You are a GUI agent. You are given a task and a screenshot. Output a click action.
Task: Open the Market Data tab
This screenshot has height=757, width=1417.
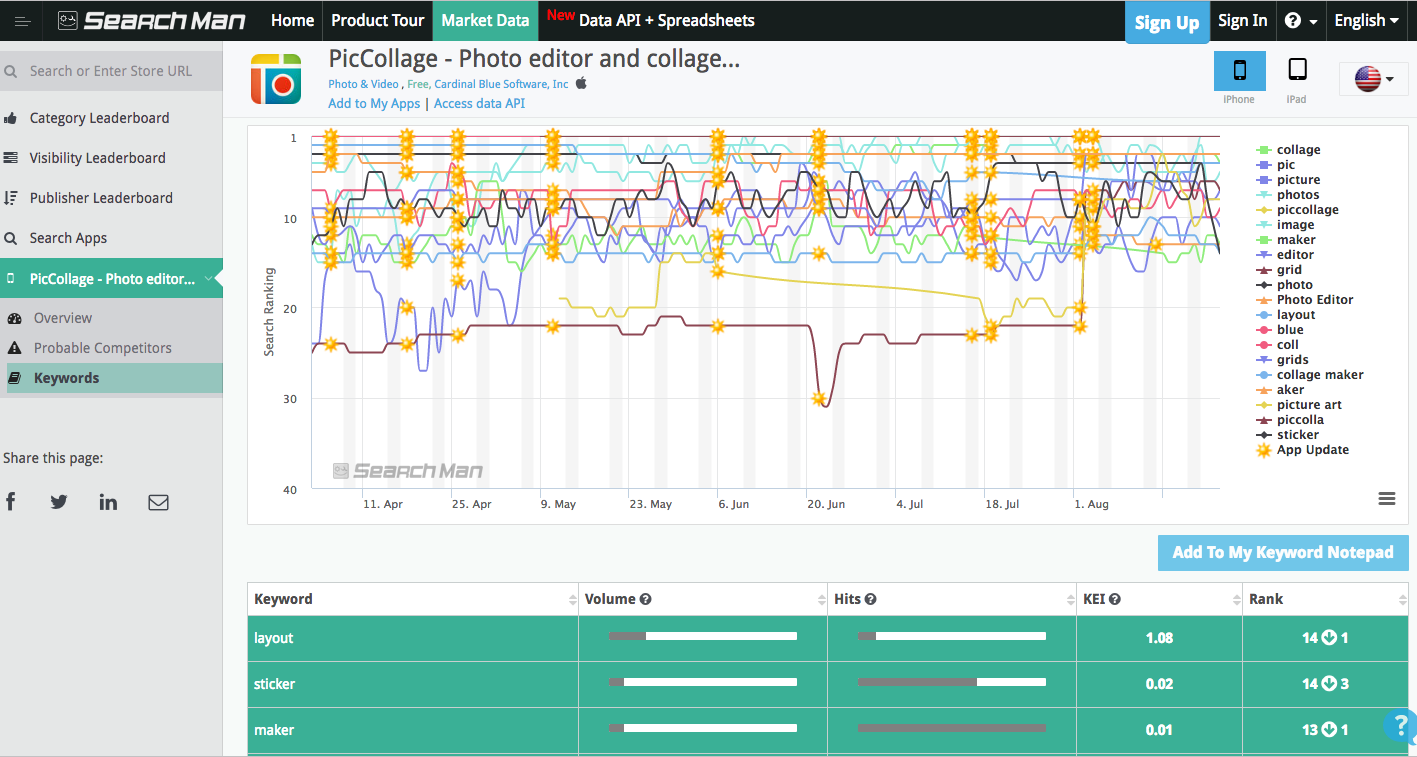485,20
